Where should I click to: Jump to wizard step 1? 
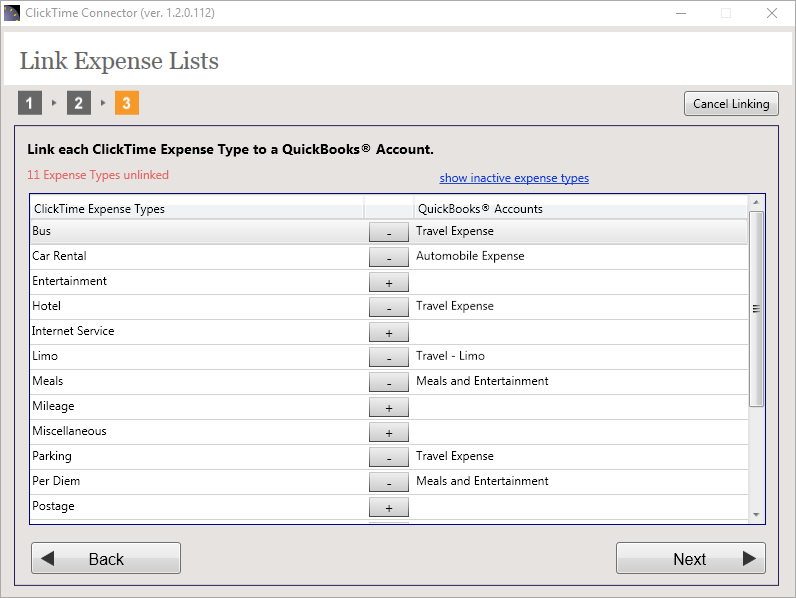tap(30, 103)
